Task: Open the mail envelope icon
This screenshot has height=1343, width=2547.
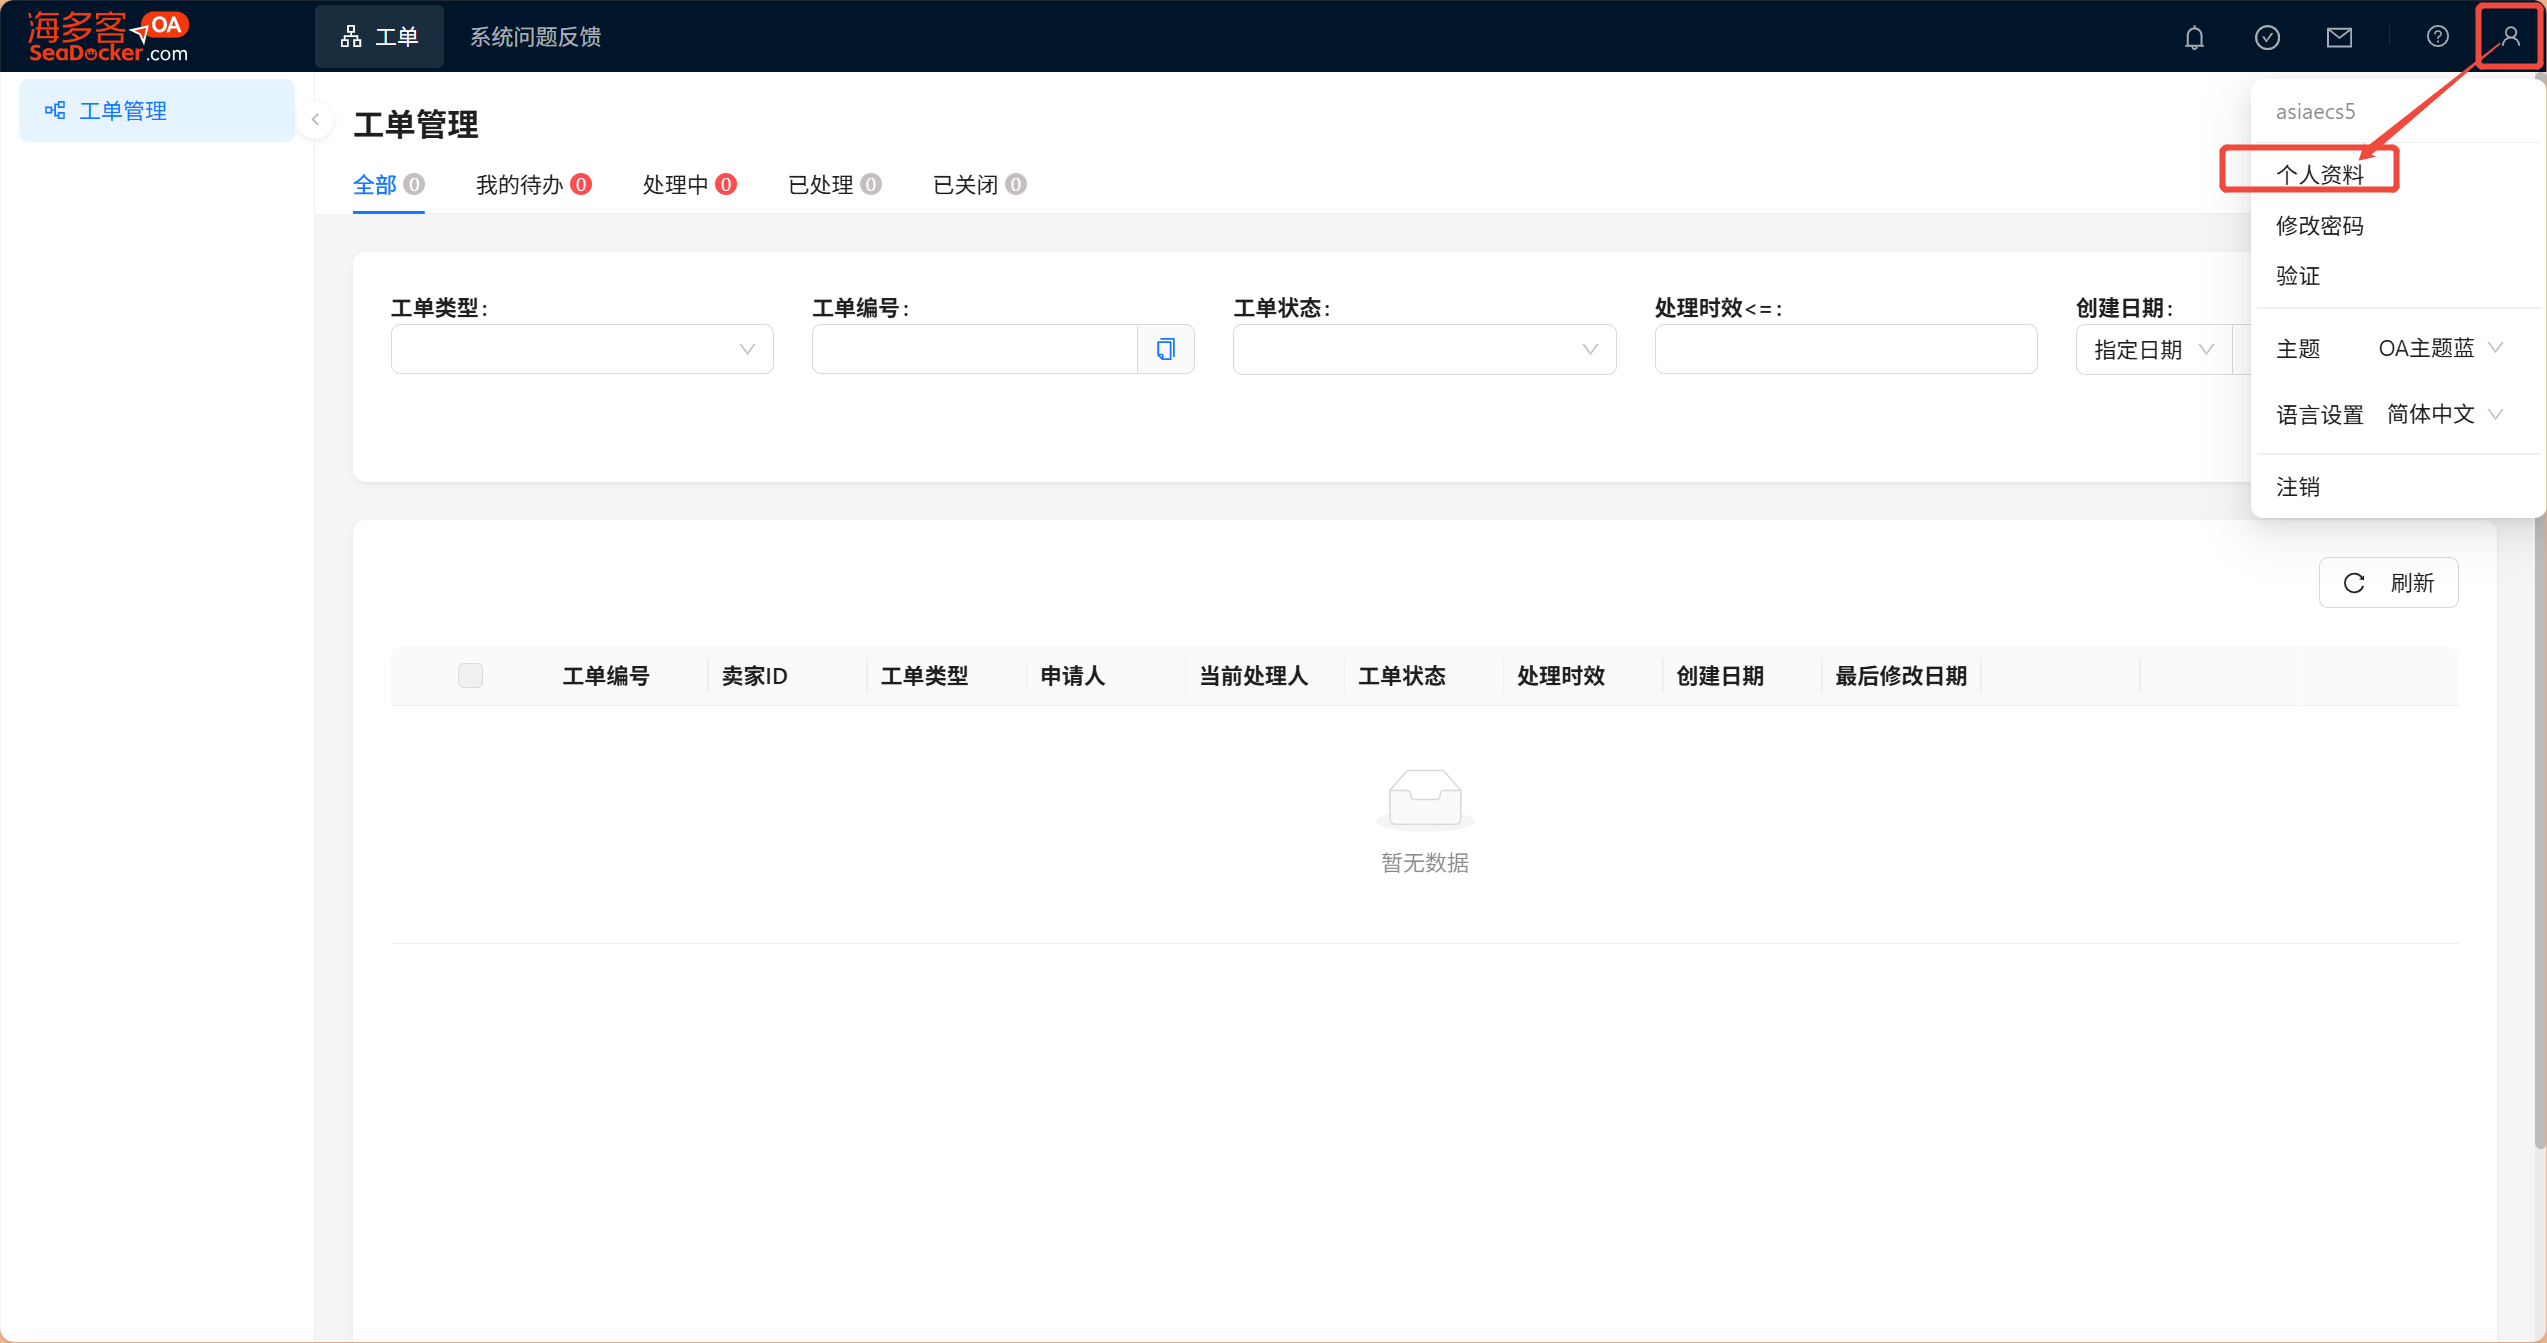Action: [x=2339, y=38]
